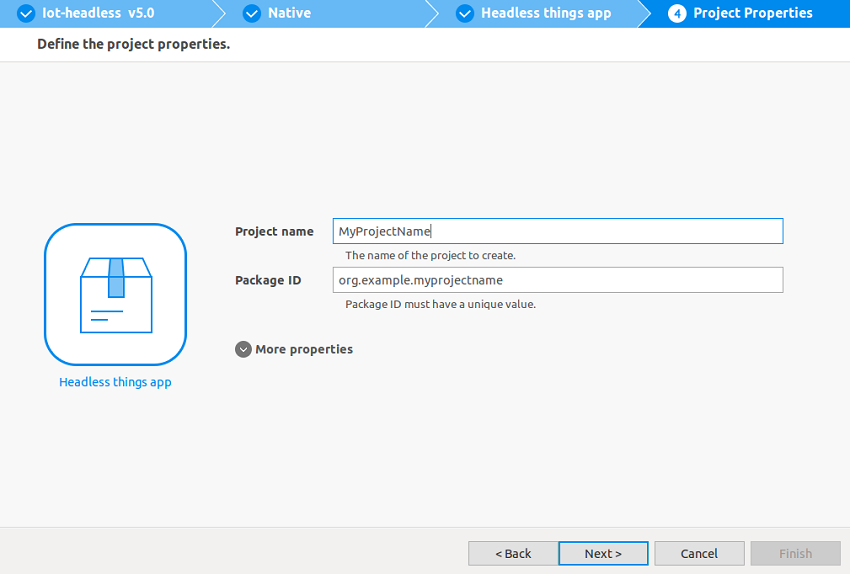Click into the Package ID field
The image size is (850, 574).
(558, 280)
